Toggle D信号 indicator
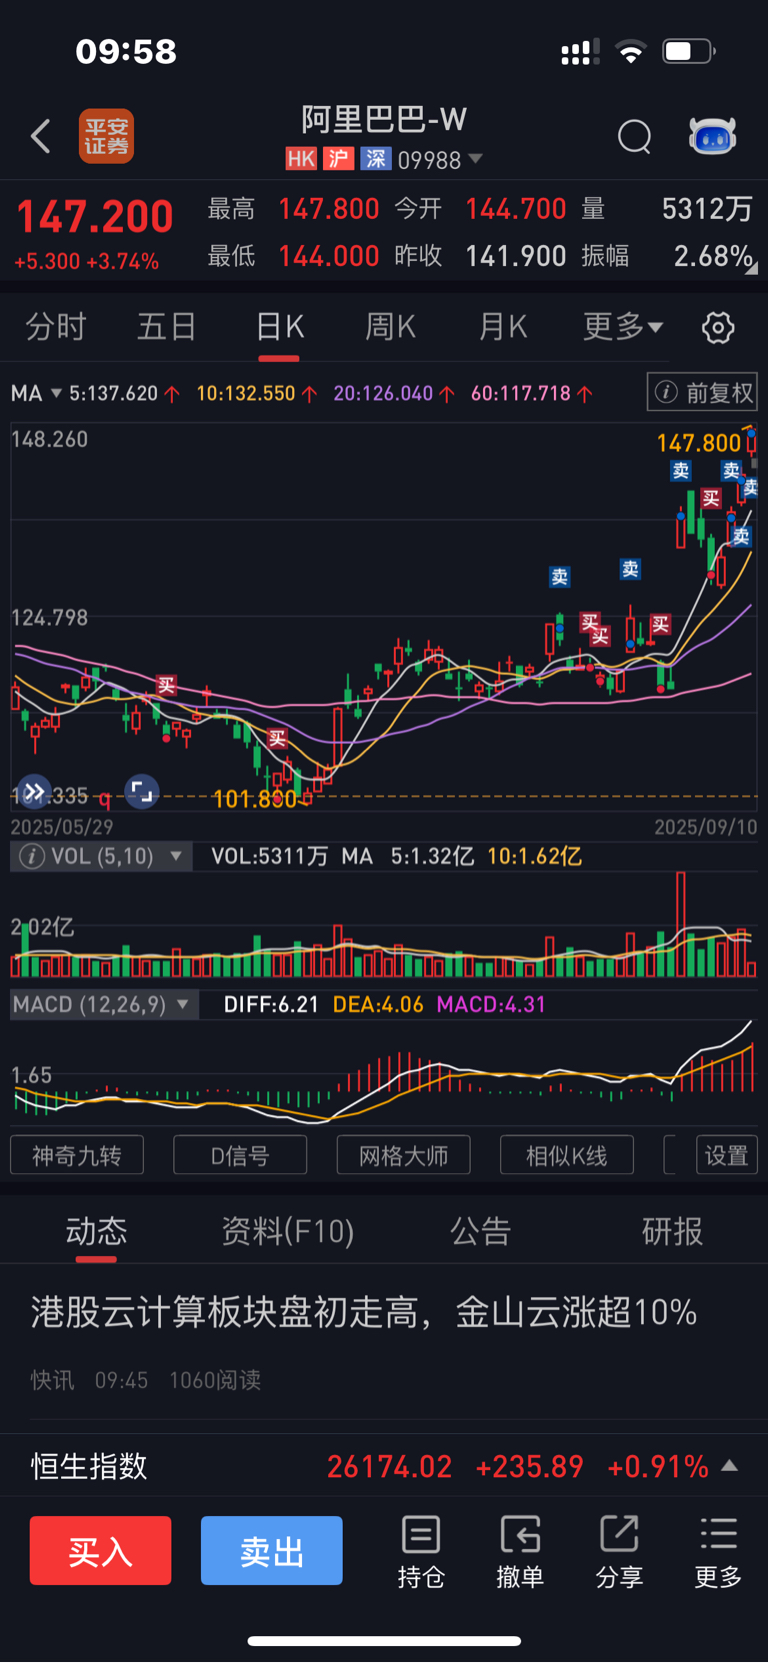The height and width of the screenshot is (1663, 768). coord(240,1156)
